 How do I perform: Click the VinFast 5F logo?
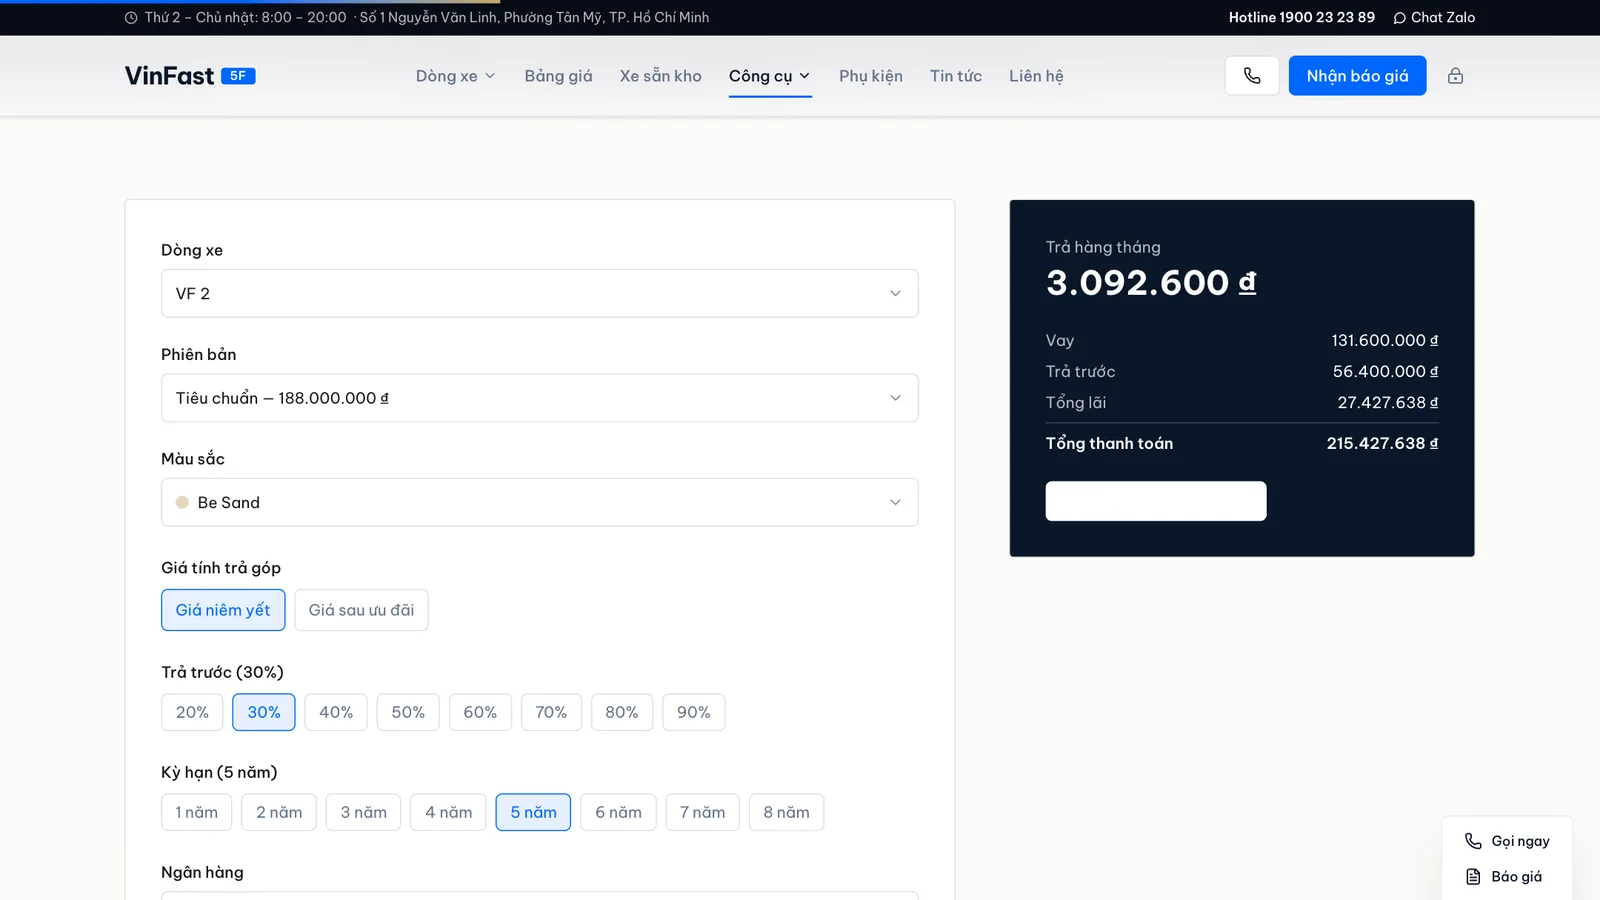click(x=190, y=76)
